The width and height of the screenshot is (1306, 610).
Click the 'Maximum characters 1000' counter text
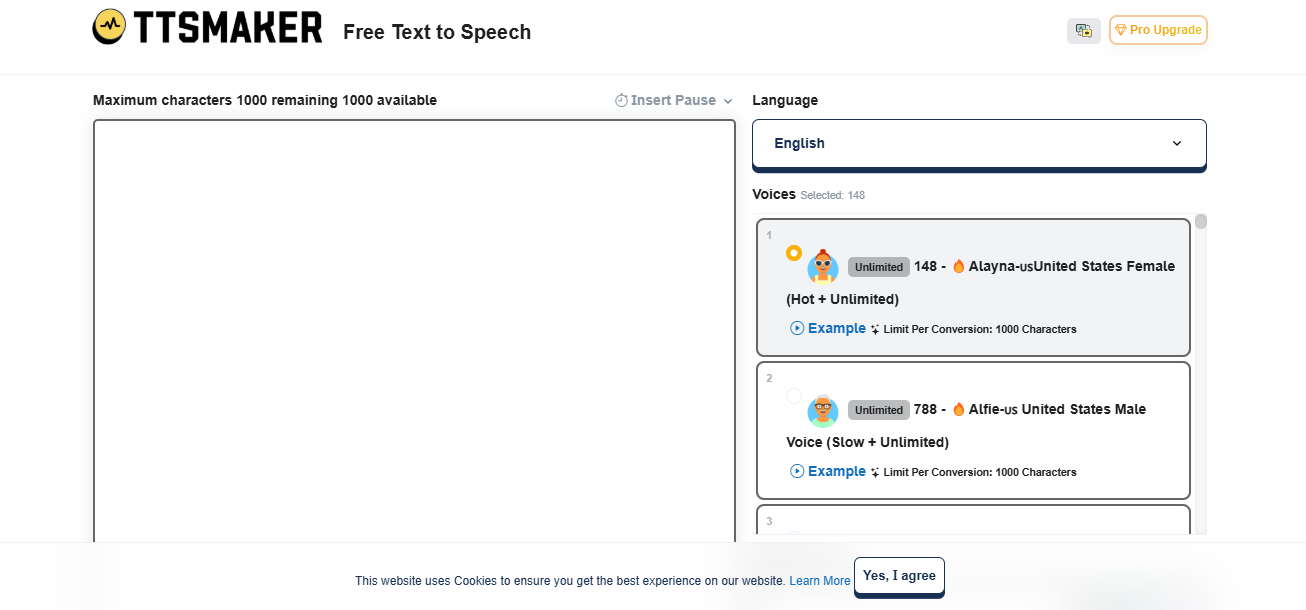click(x=265, y=100)
